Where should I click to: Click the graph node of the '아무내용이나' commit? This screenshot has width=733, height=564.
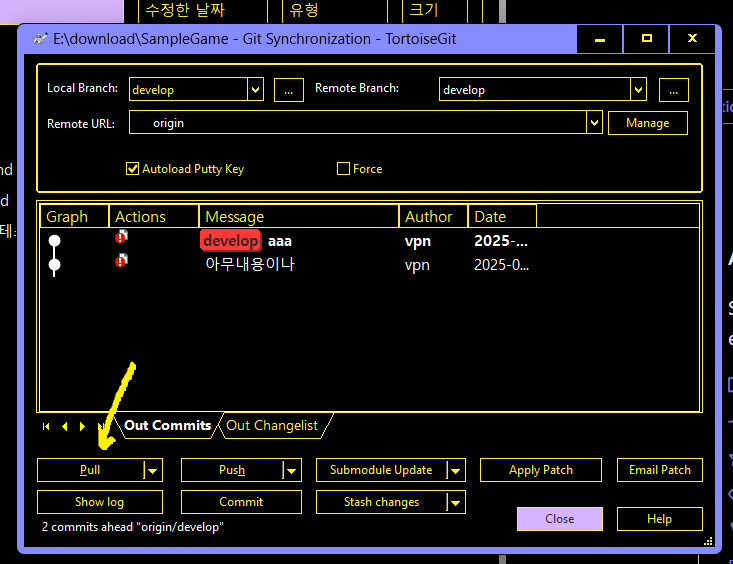54,265
